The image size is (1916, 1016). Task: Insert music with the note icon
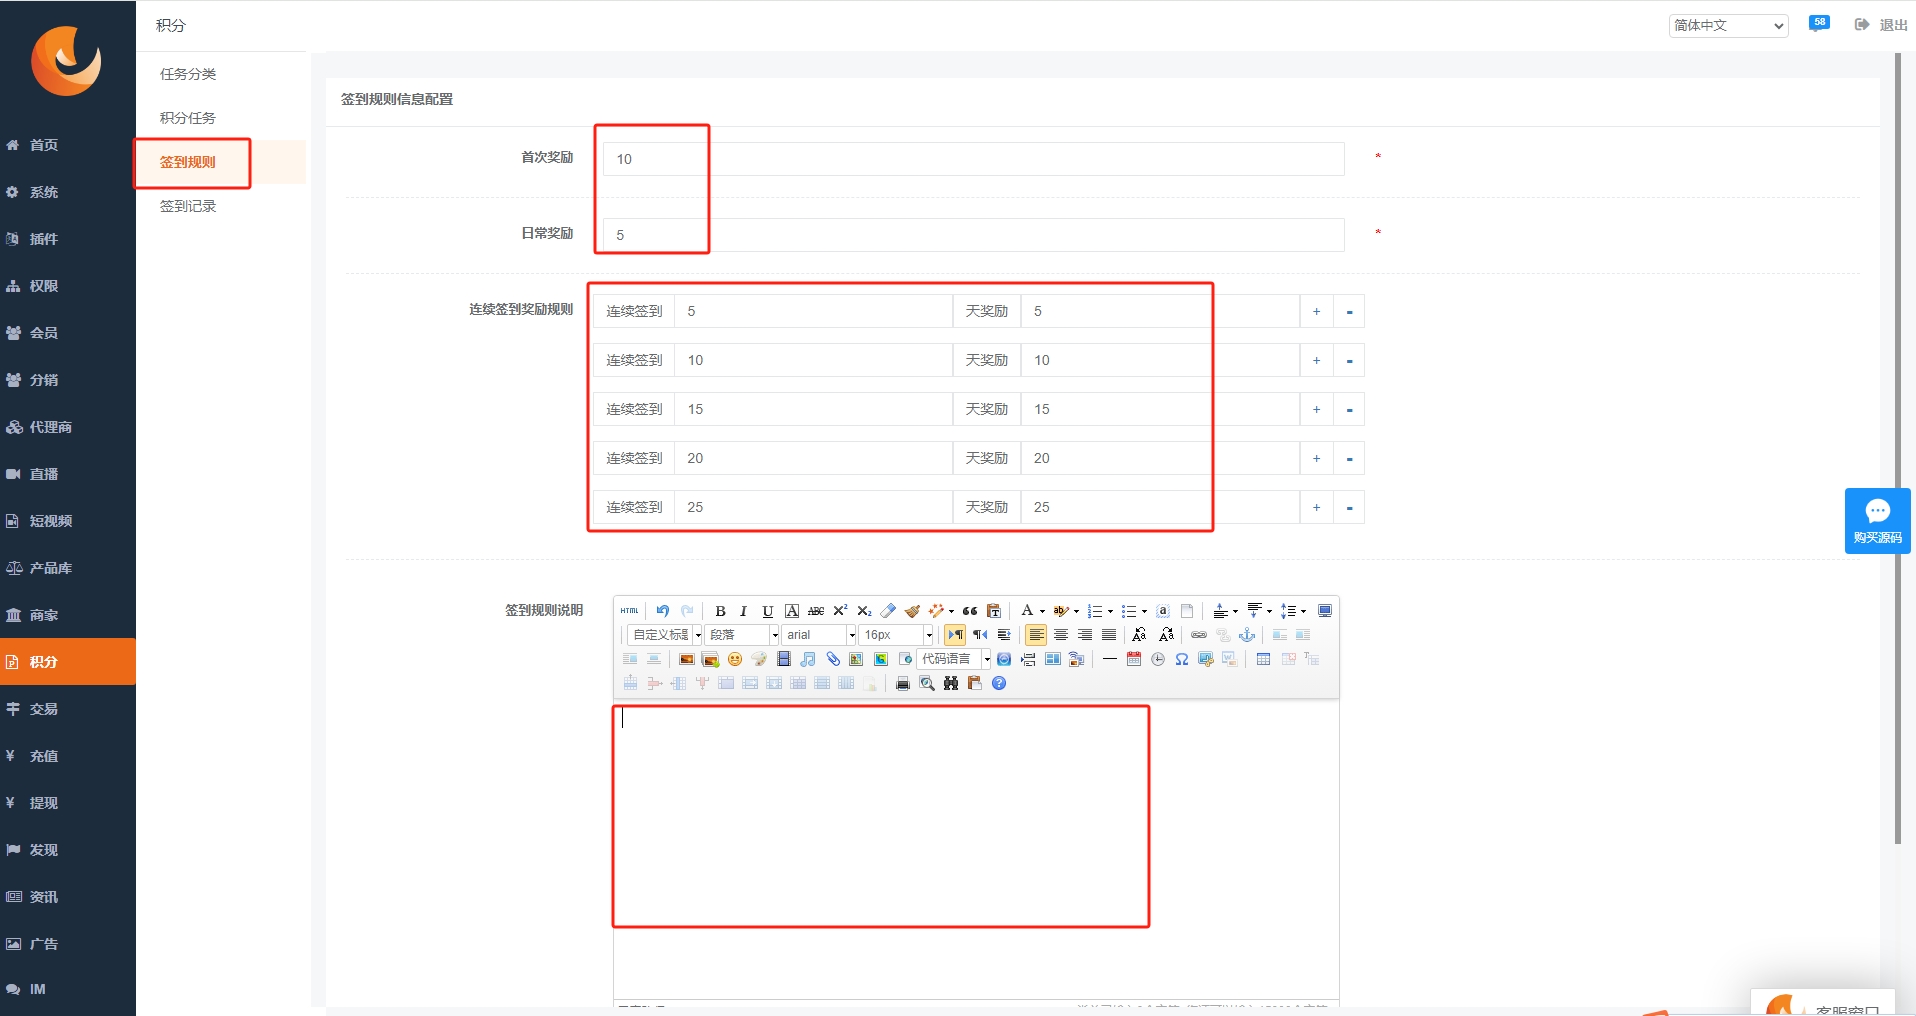(808, 659)
